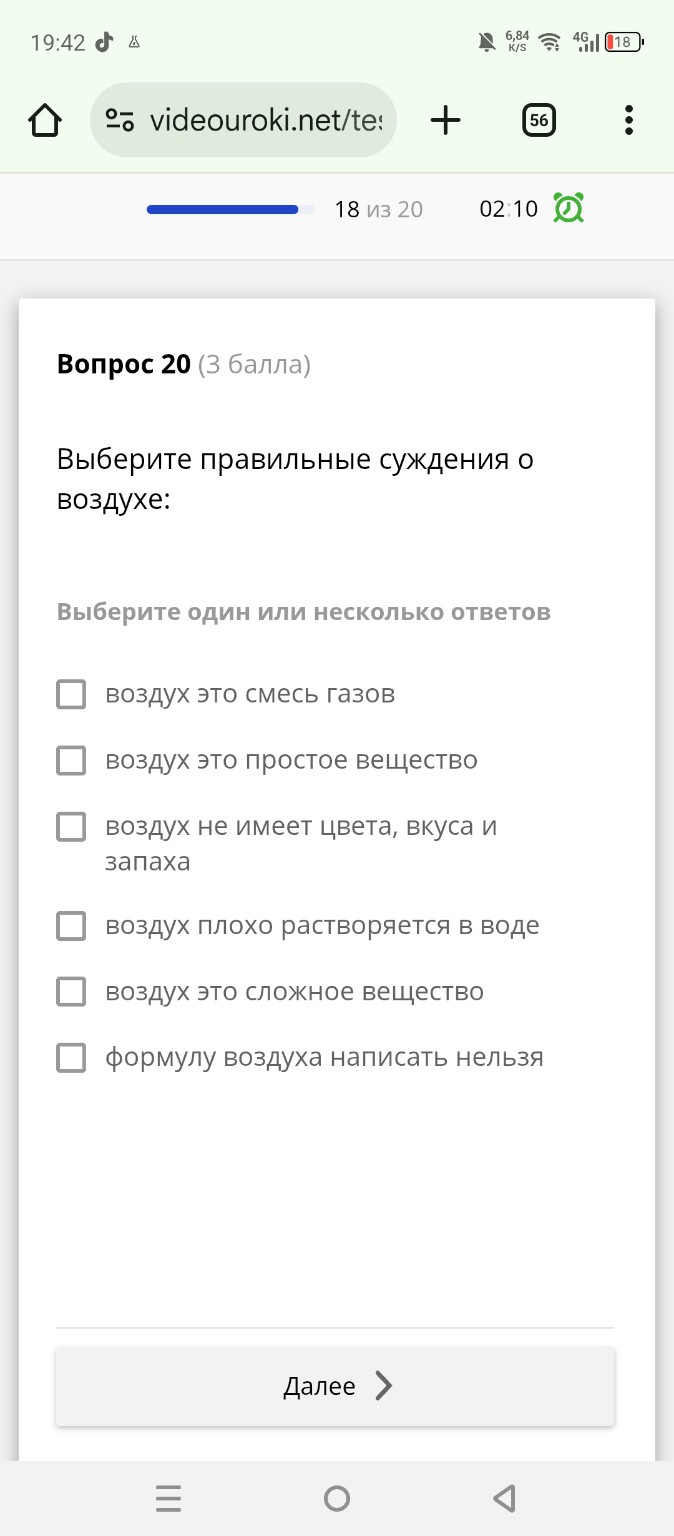Image resolution: width=674 pixels, height=1536 pixels.
Task: Tick the checkbox 'формулу воздуха написать нельзя'
Action: (x=70, y=1057)
